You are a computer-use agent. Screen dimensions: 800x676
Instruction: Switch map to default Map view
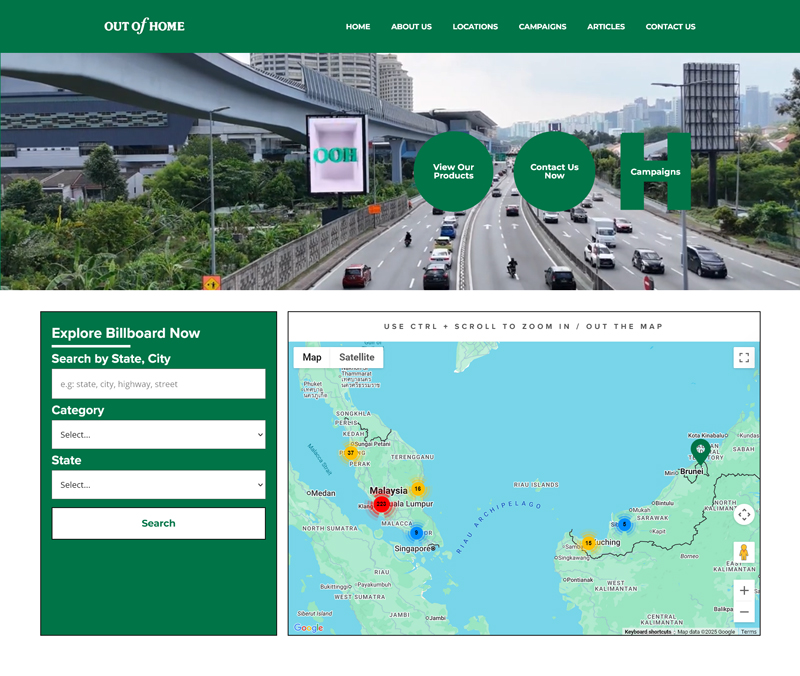[312, 357]
